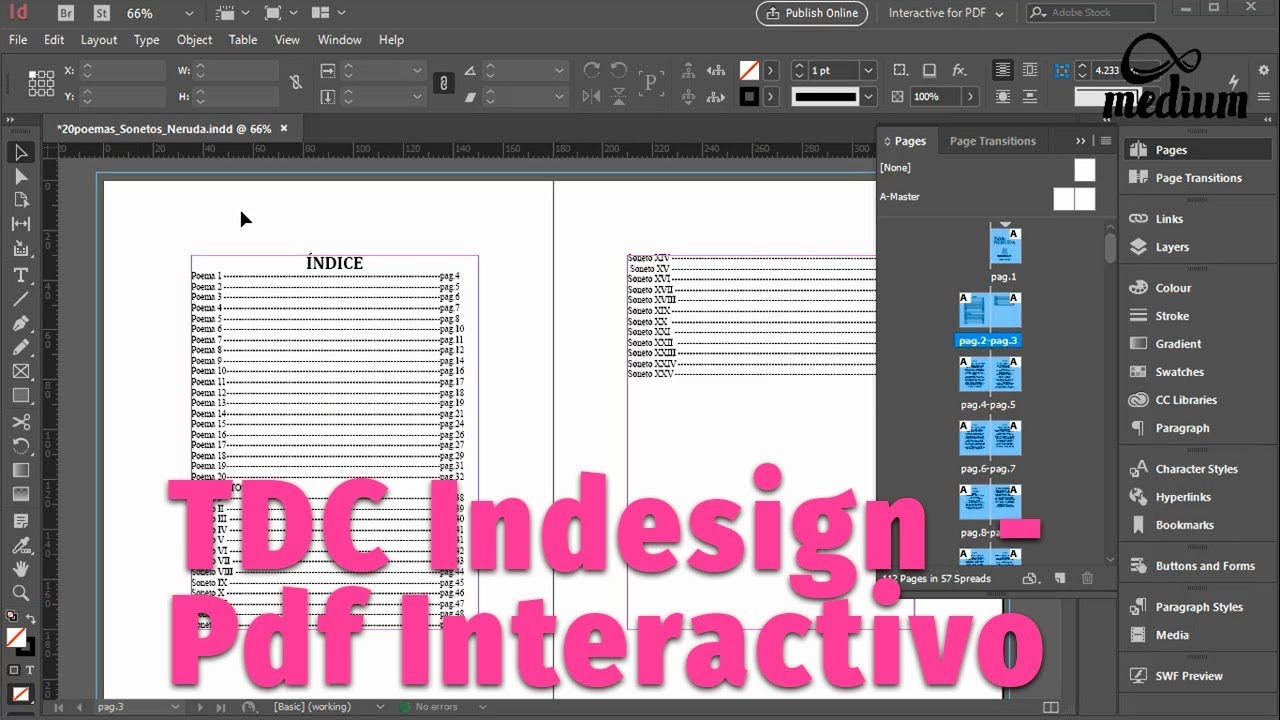Image resolution: width=1280 pixels, height=720 pixels.
Task: Open the SWF Preview panel
Action: [1188, 676]
